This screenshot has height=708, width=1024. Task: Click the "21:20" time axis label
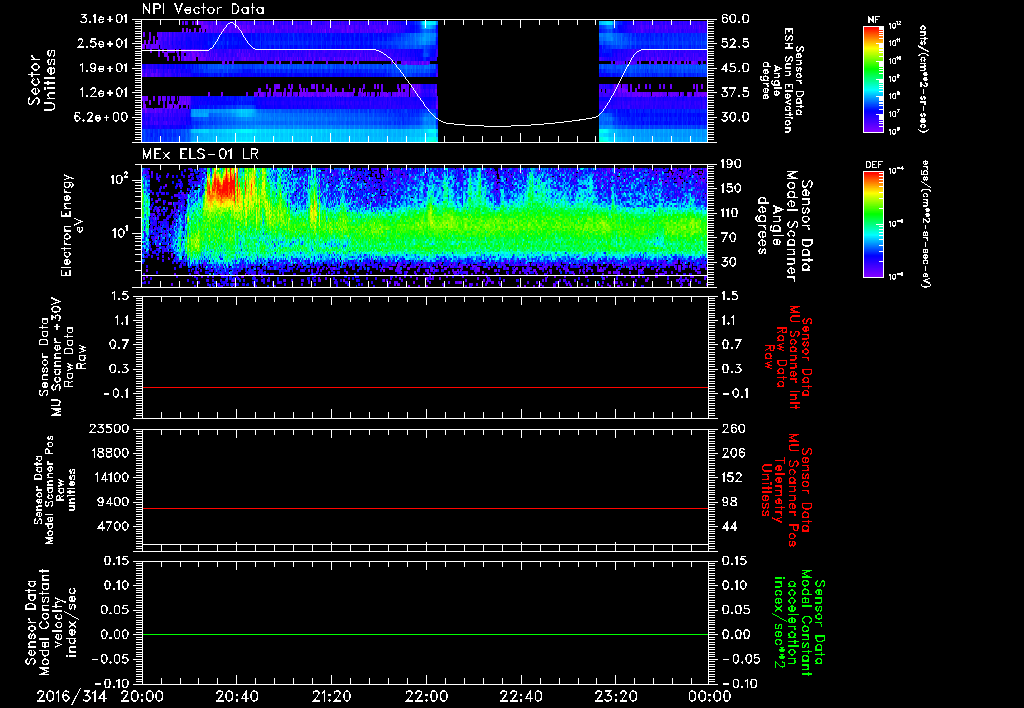pyautogui.click(x=331, y=696)
